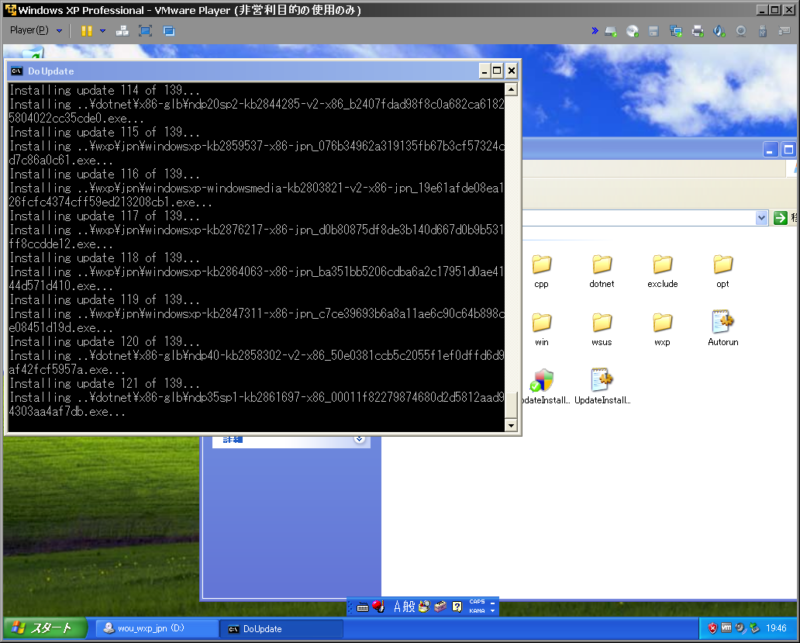
Task: Open the dotnet folder in Explorer
Action: (x=602, y=271)
